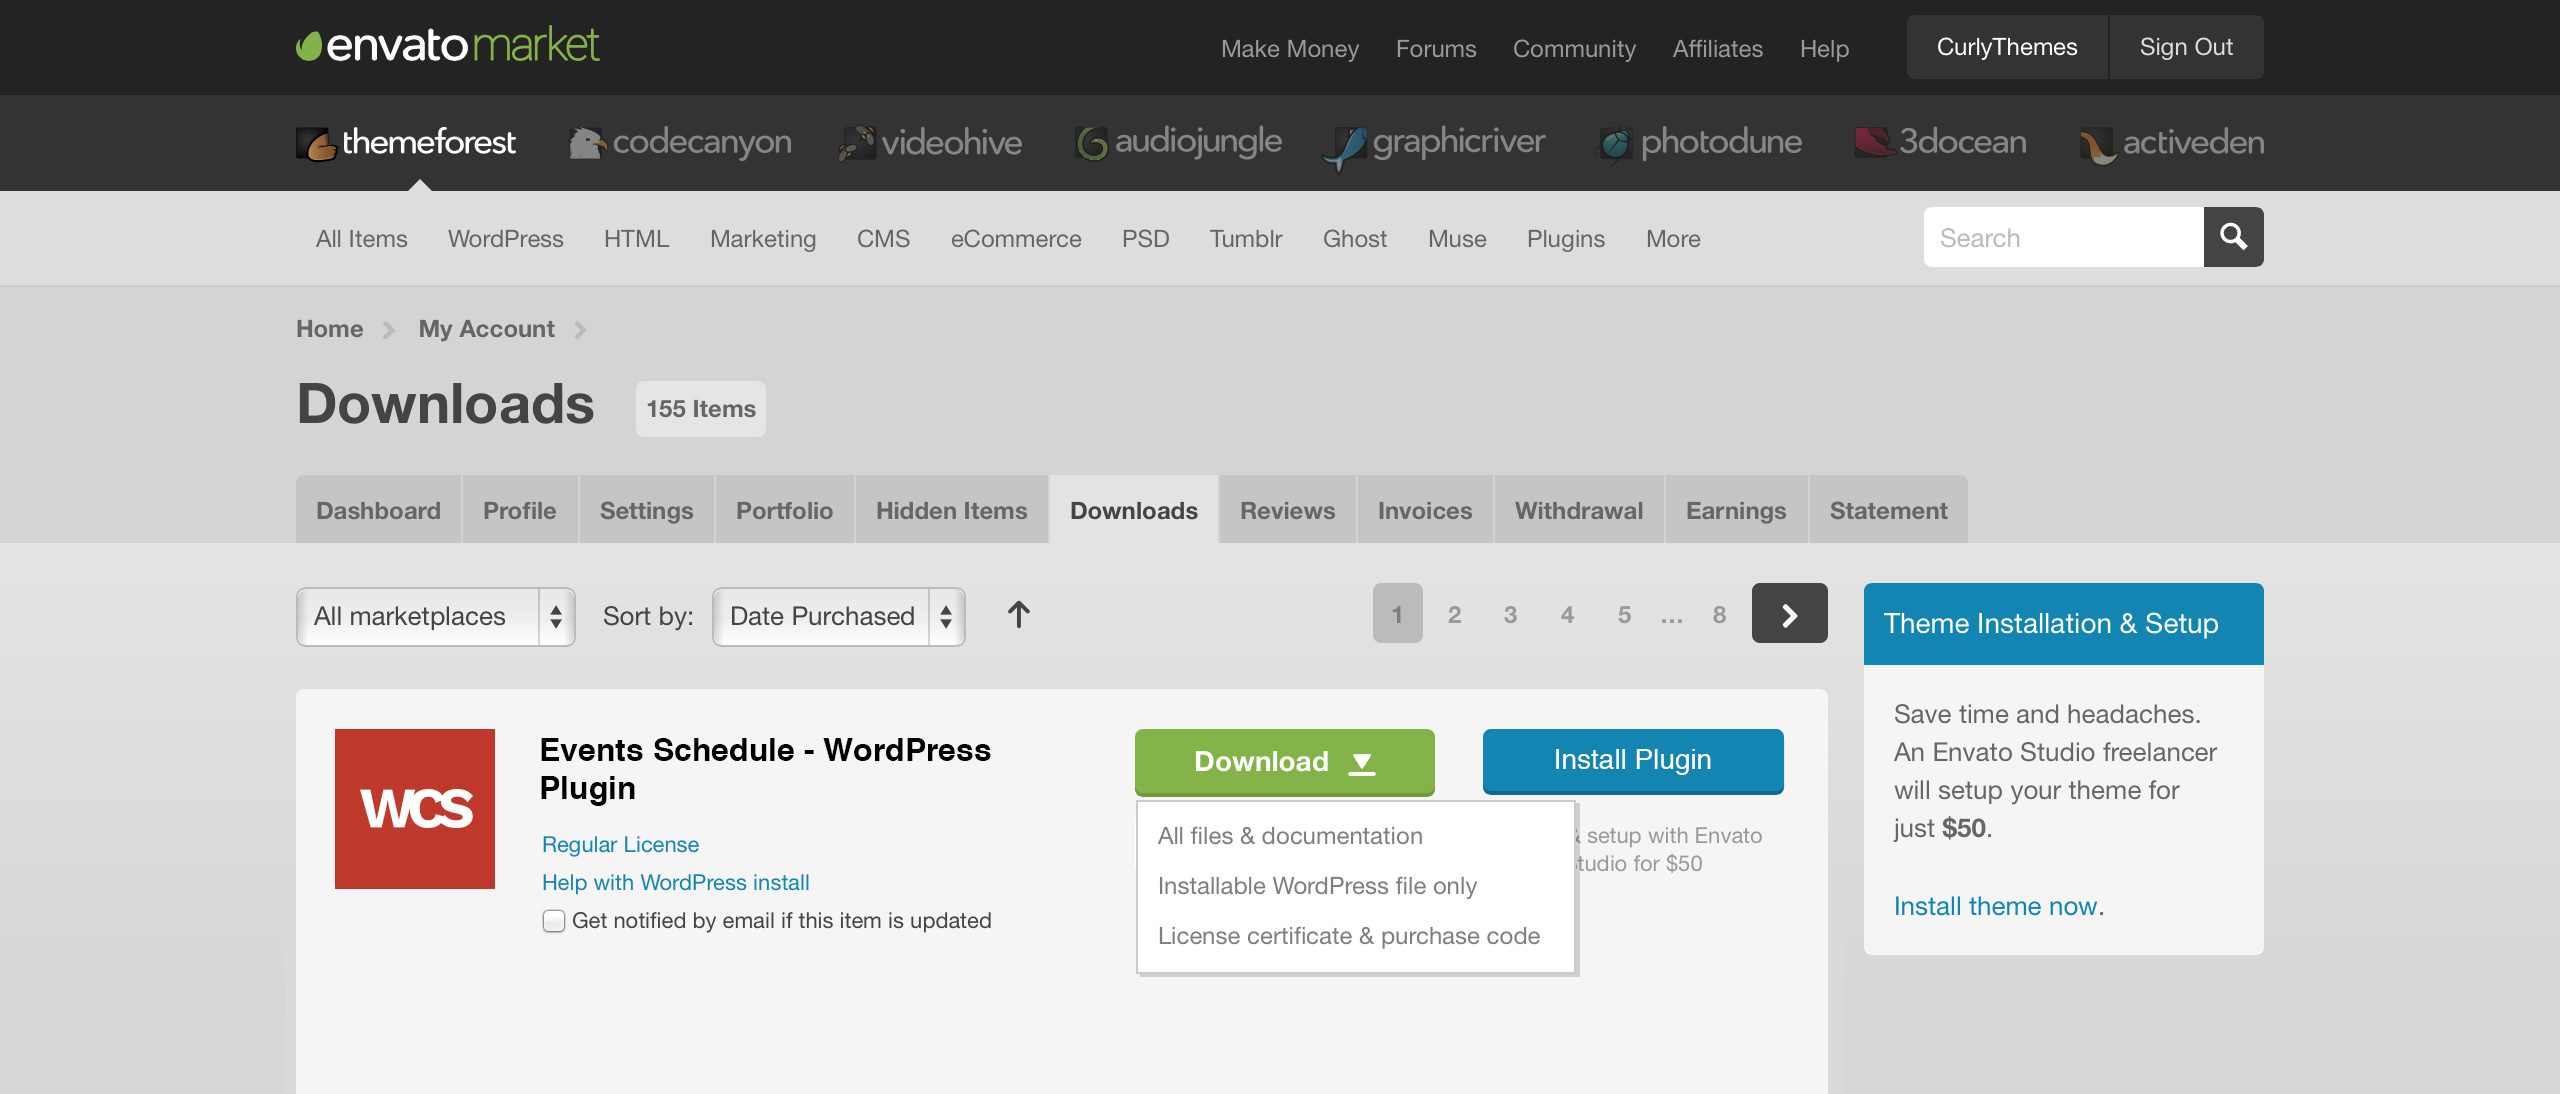
Task: Browse the Tumblr category
Action: coord(1246,239)
